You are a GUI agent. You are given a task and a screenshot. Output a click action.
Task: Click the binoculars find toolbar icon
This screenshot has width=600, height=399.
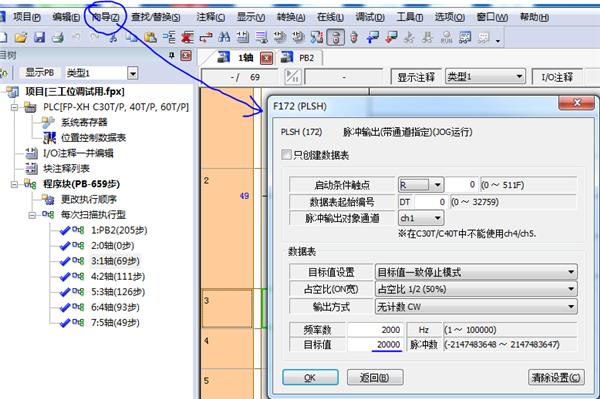click(x=224, y=37)
